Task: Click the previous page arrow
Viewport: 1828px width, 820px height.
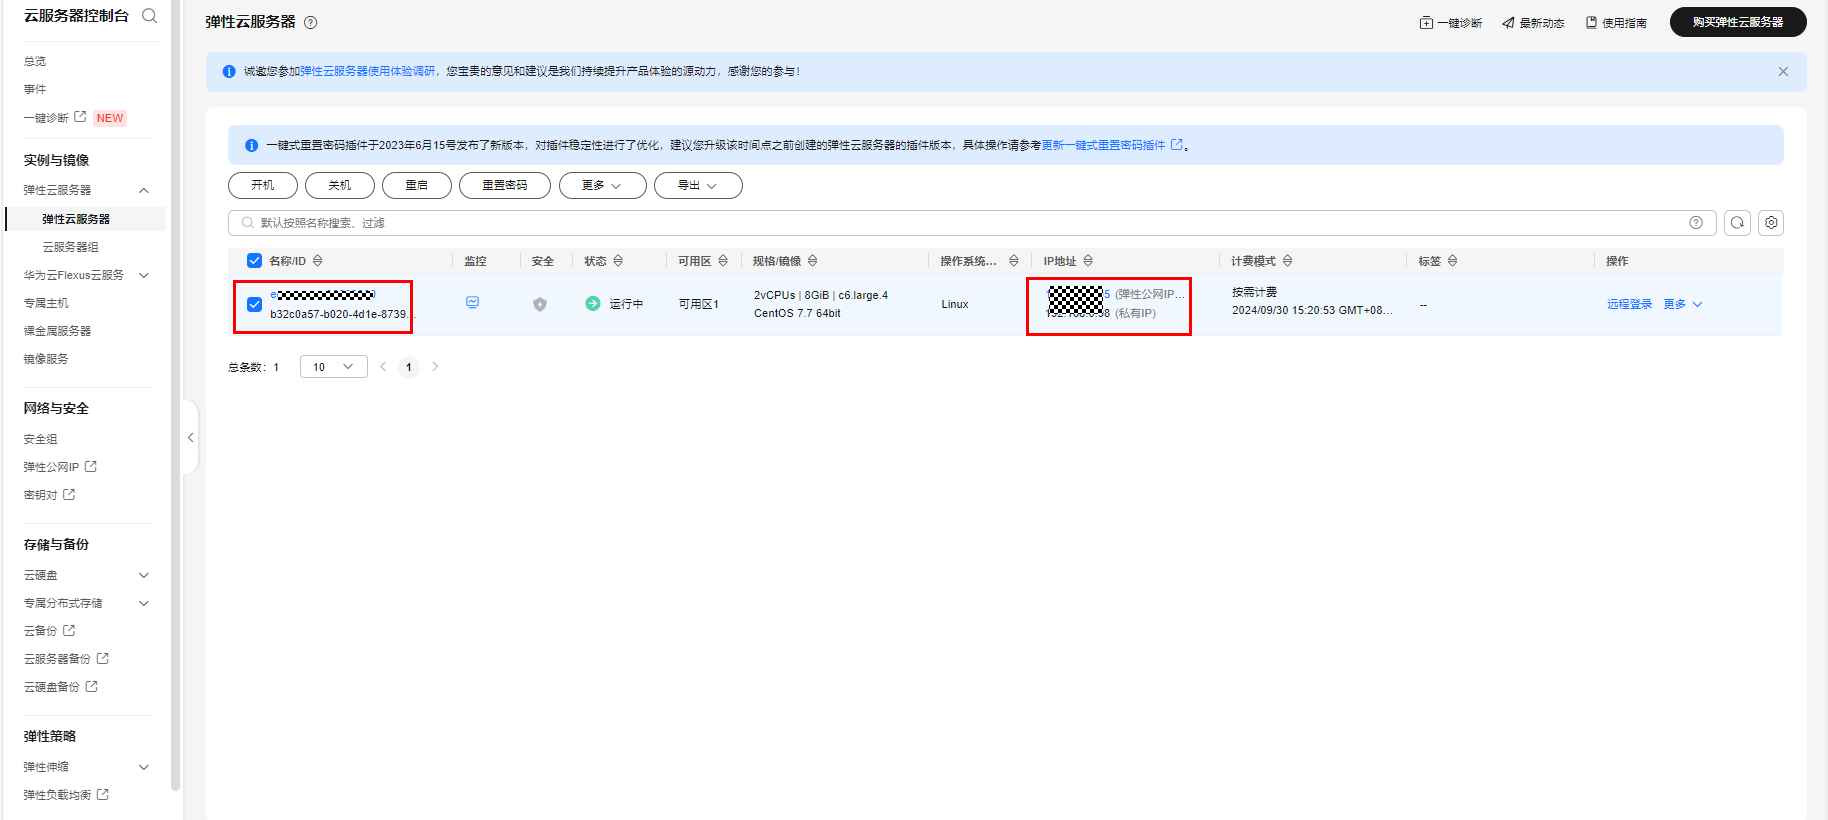Action: tap(383, 367)
